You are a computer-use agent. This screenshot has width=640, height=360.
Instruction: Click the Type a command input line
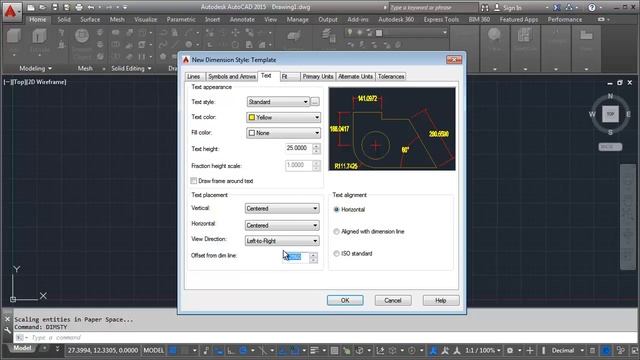324,338
